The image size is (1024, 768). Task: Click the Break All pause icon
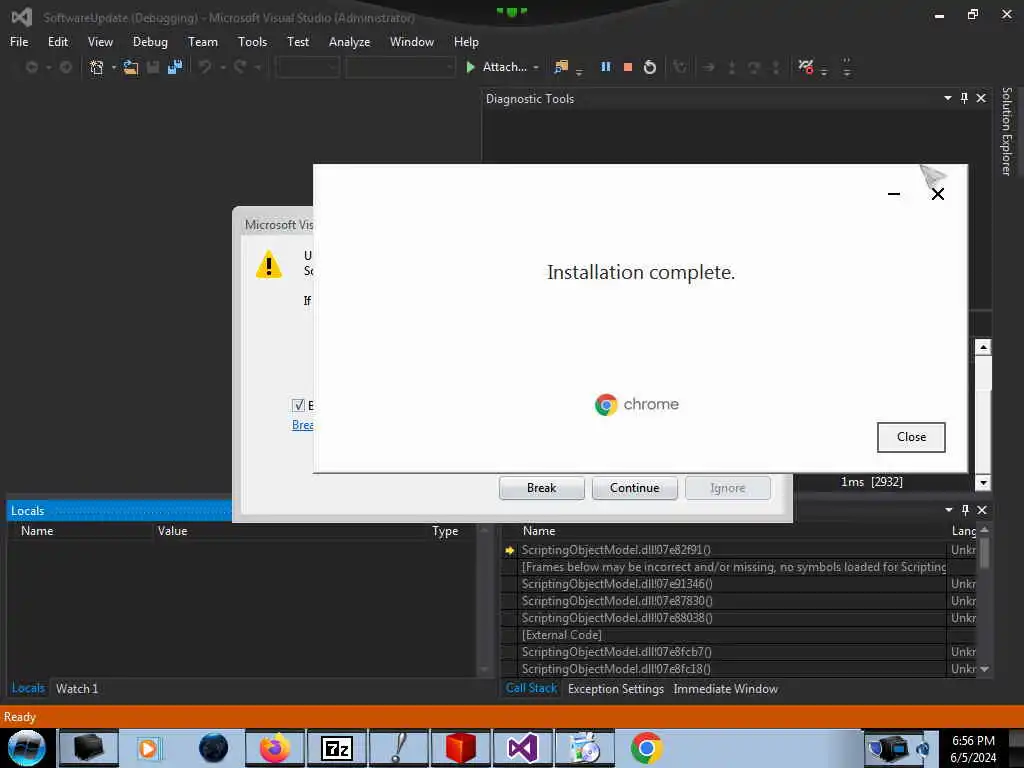click(605, 67)
